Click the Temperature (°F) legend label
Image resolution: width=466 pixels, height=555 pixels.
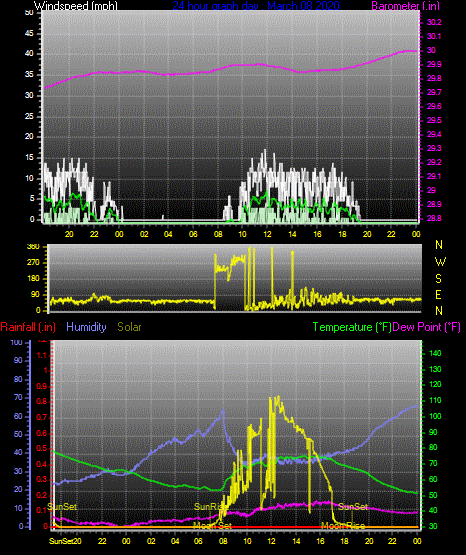[x=352, y=327]
